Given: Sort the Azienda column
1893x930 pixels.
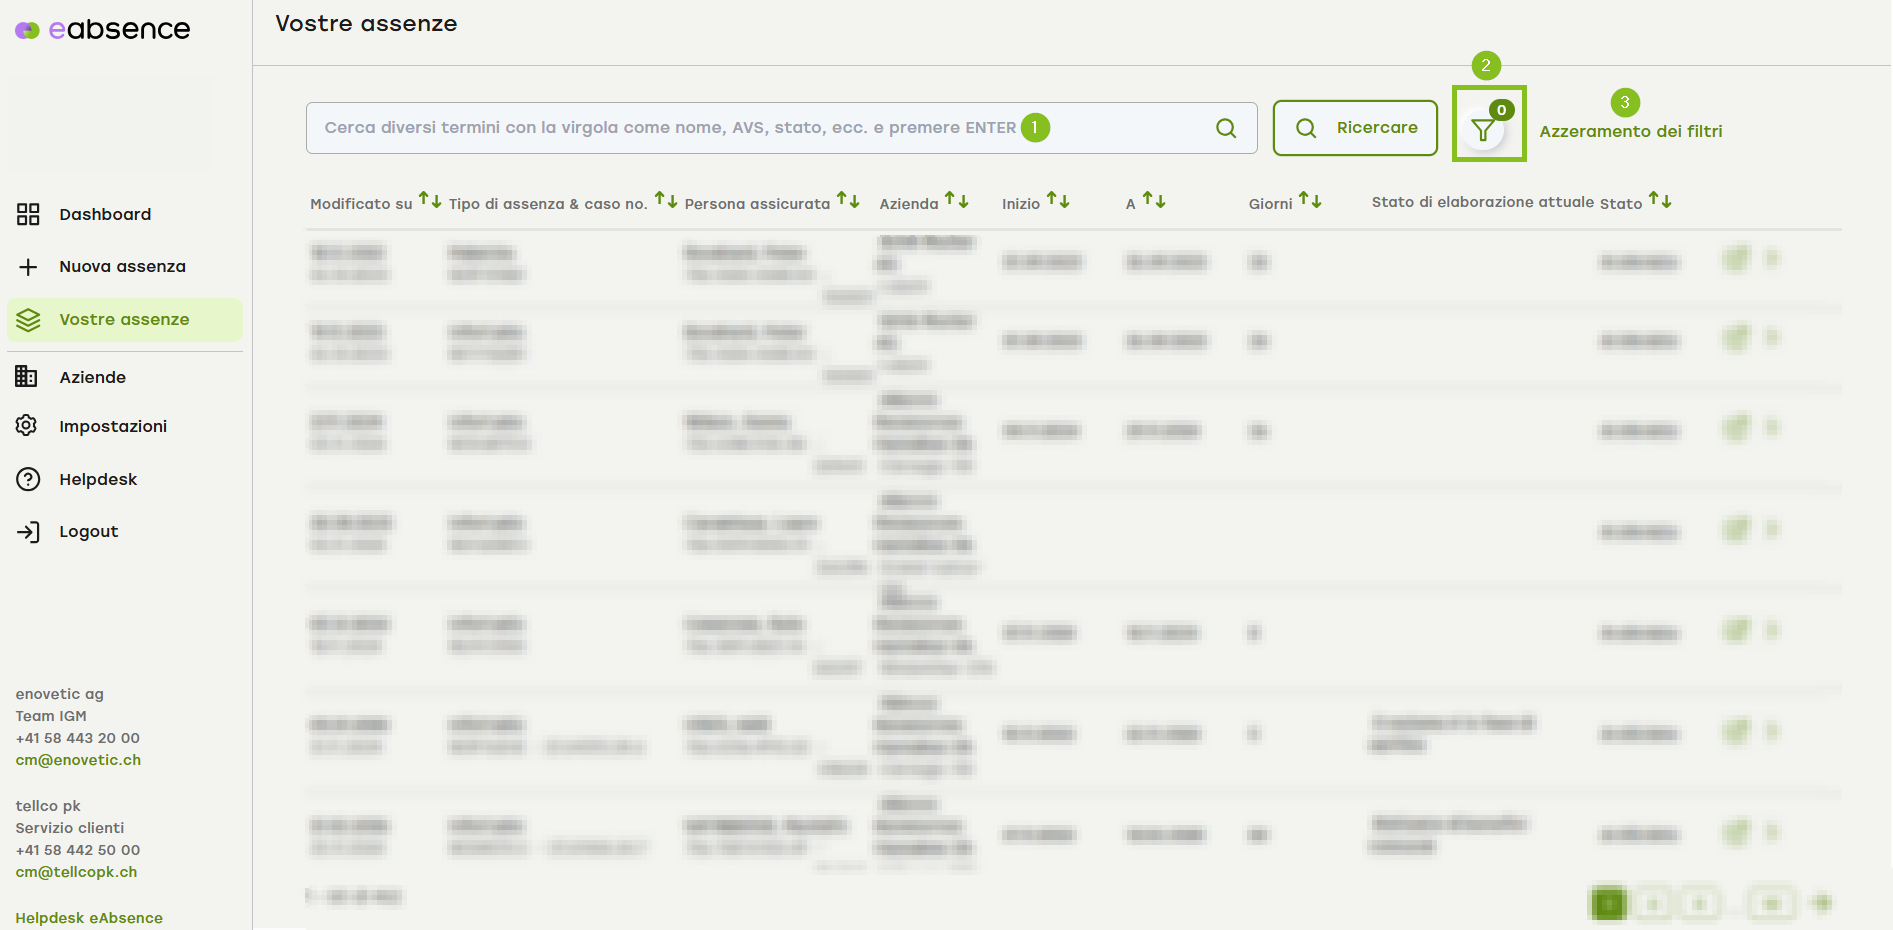Looking at the screenshot, I should tap(957, 200).
